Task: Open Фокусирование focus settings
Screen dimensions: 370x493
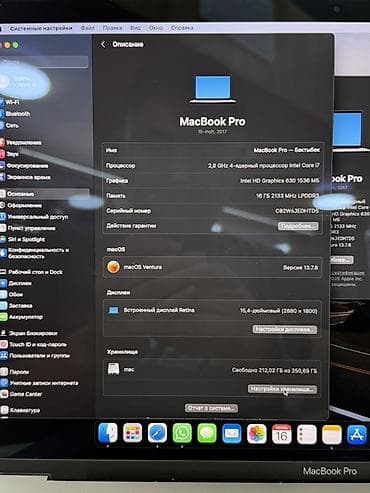Action: pyautogui.click(x=24, y=166)
